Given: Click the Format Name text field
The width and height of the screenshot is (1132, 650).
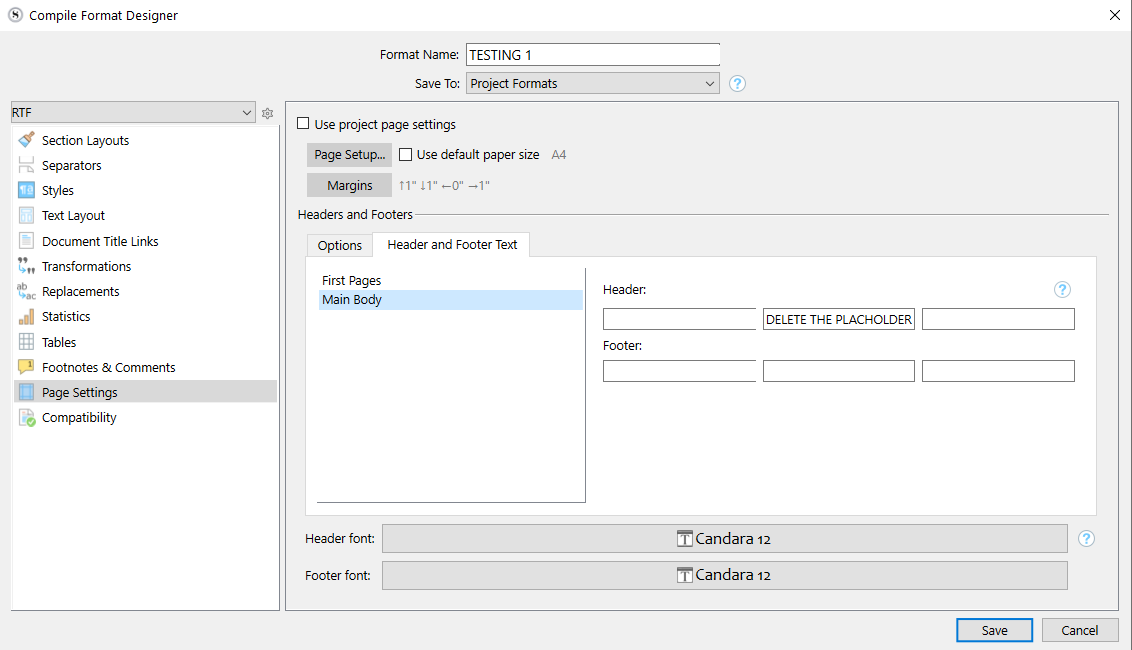Looking at the screenshot, I should click(592, 55).
